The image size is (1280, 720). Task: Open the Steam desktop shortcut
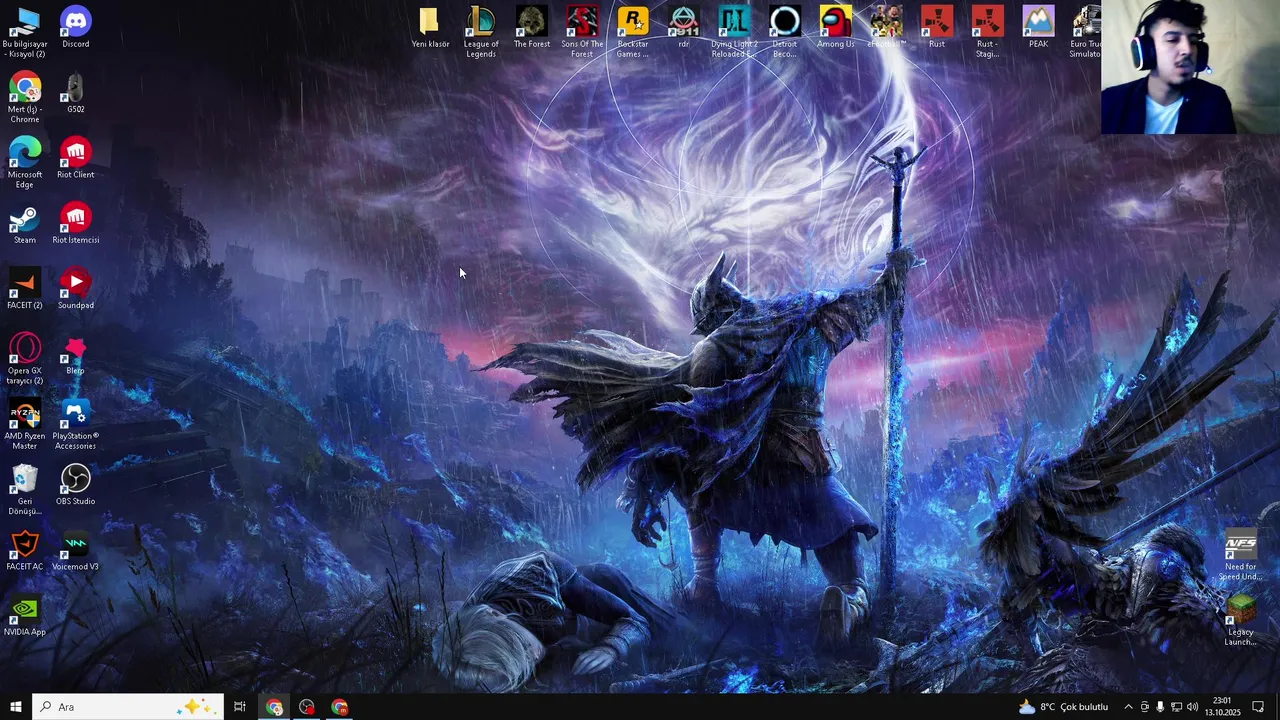coord(25,223)
